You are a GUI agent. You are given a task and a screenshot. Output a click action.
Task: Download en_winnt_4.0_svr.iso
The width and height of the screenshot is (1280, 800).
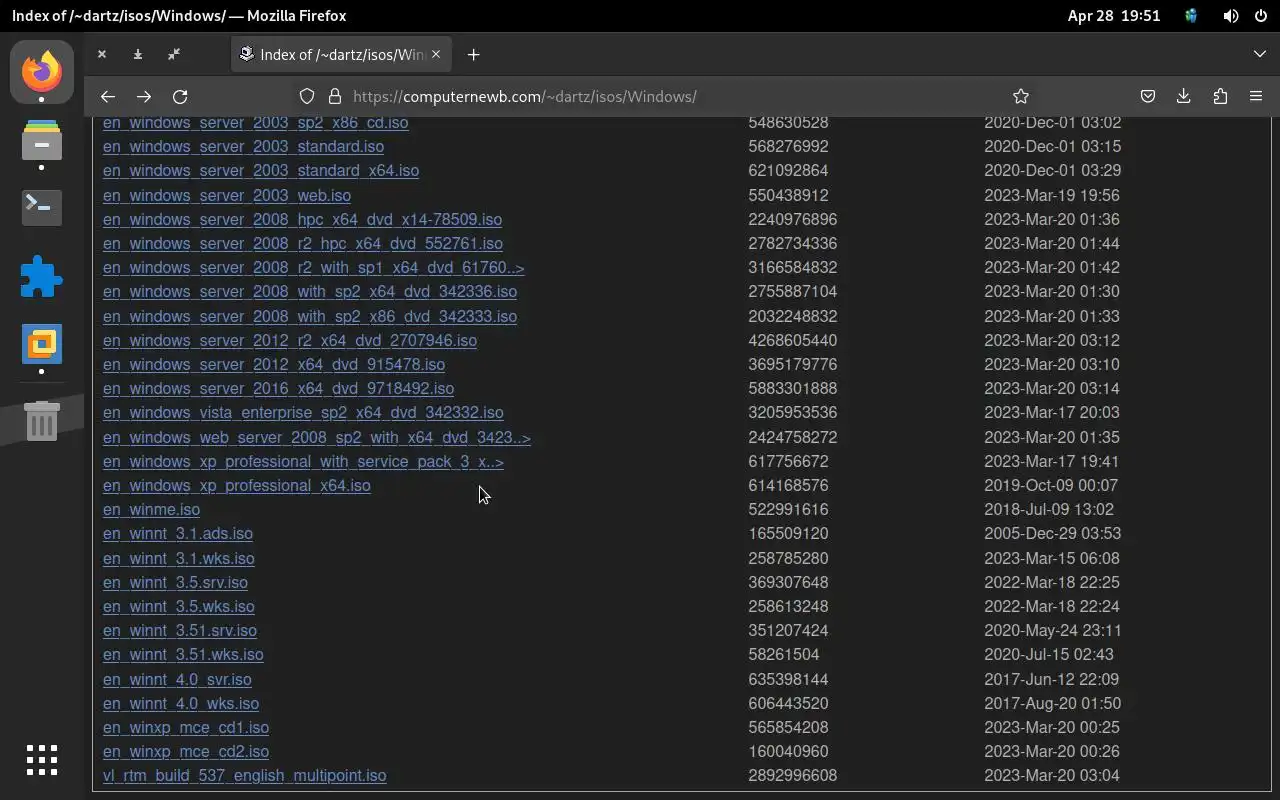coord(177,679)
